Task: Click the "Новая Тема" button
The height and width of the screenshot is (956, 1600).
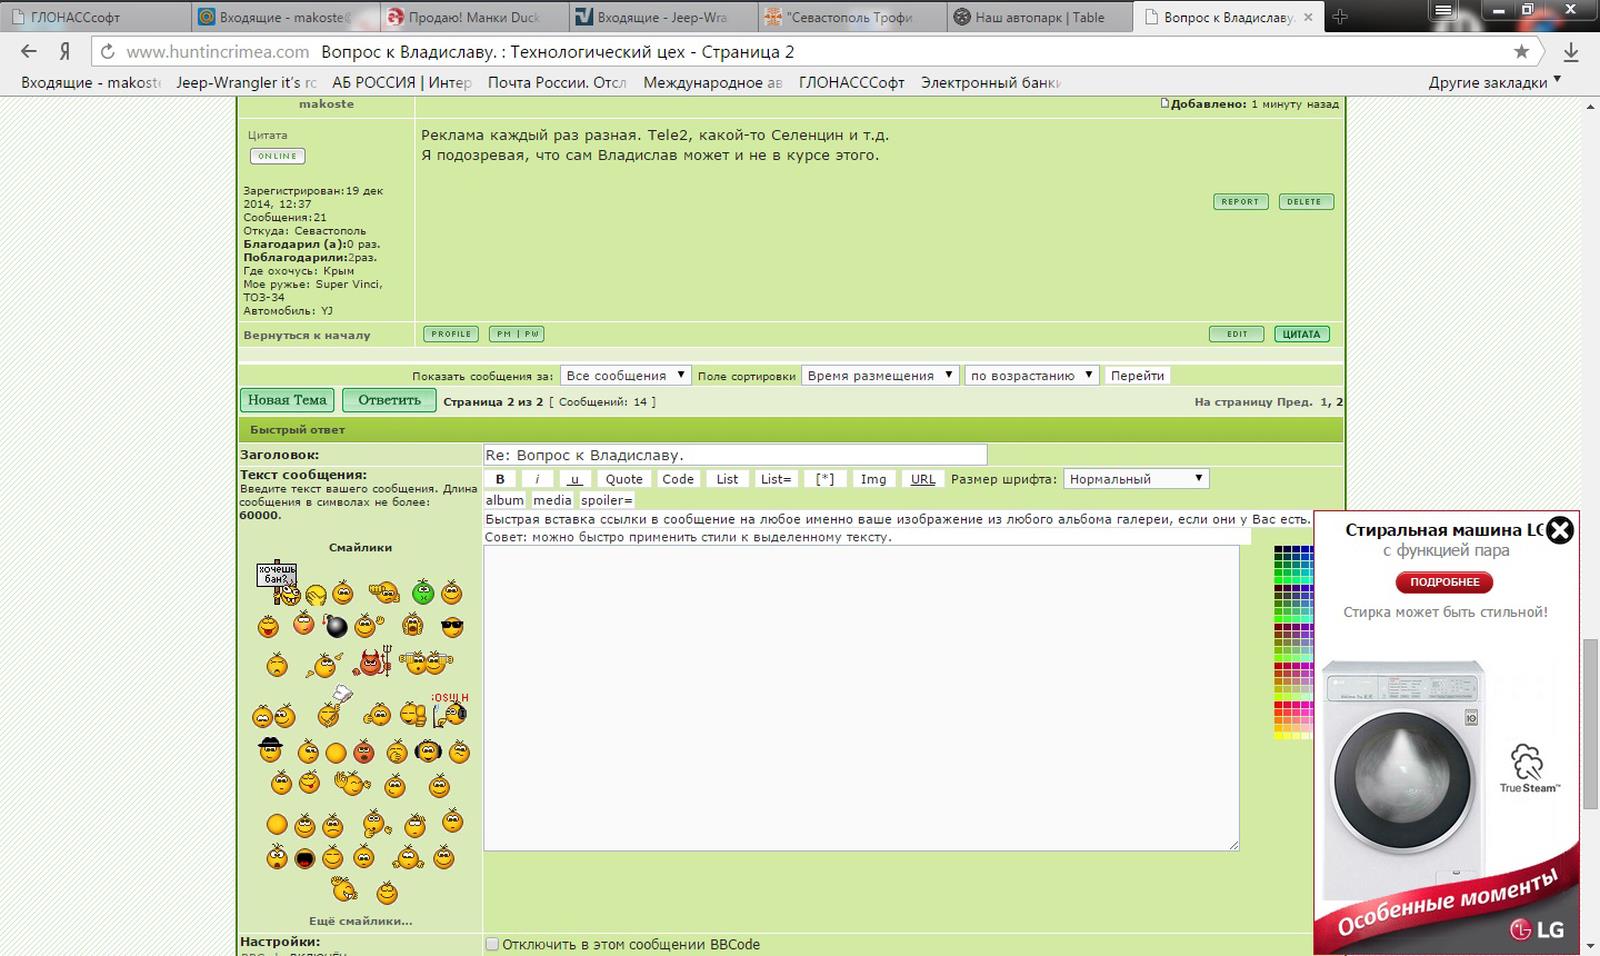Action: [x=287, y=400]
